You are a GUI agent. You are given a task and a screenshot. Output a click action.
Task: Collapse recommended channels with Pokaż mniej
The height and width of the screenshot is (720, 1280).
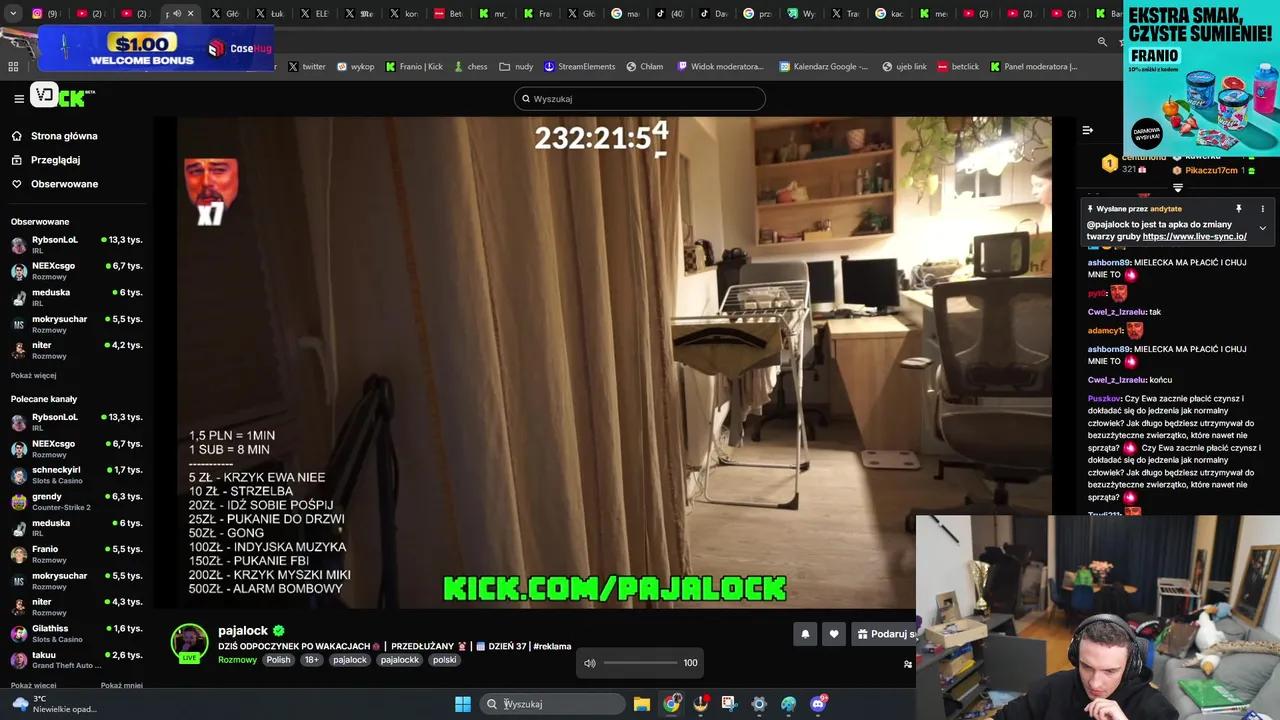122,685
